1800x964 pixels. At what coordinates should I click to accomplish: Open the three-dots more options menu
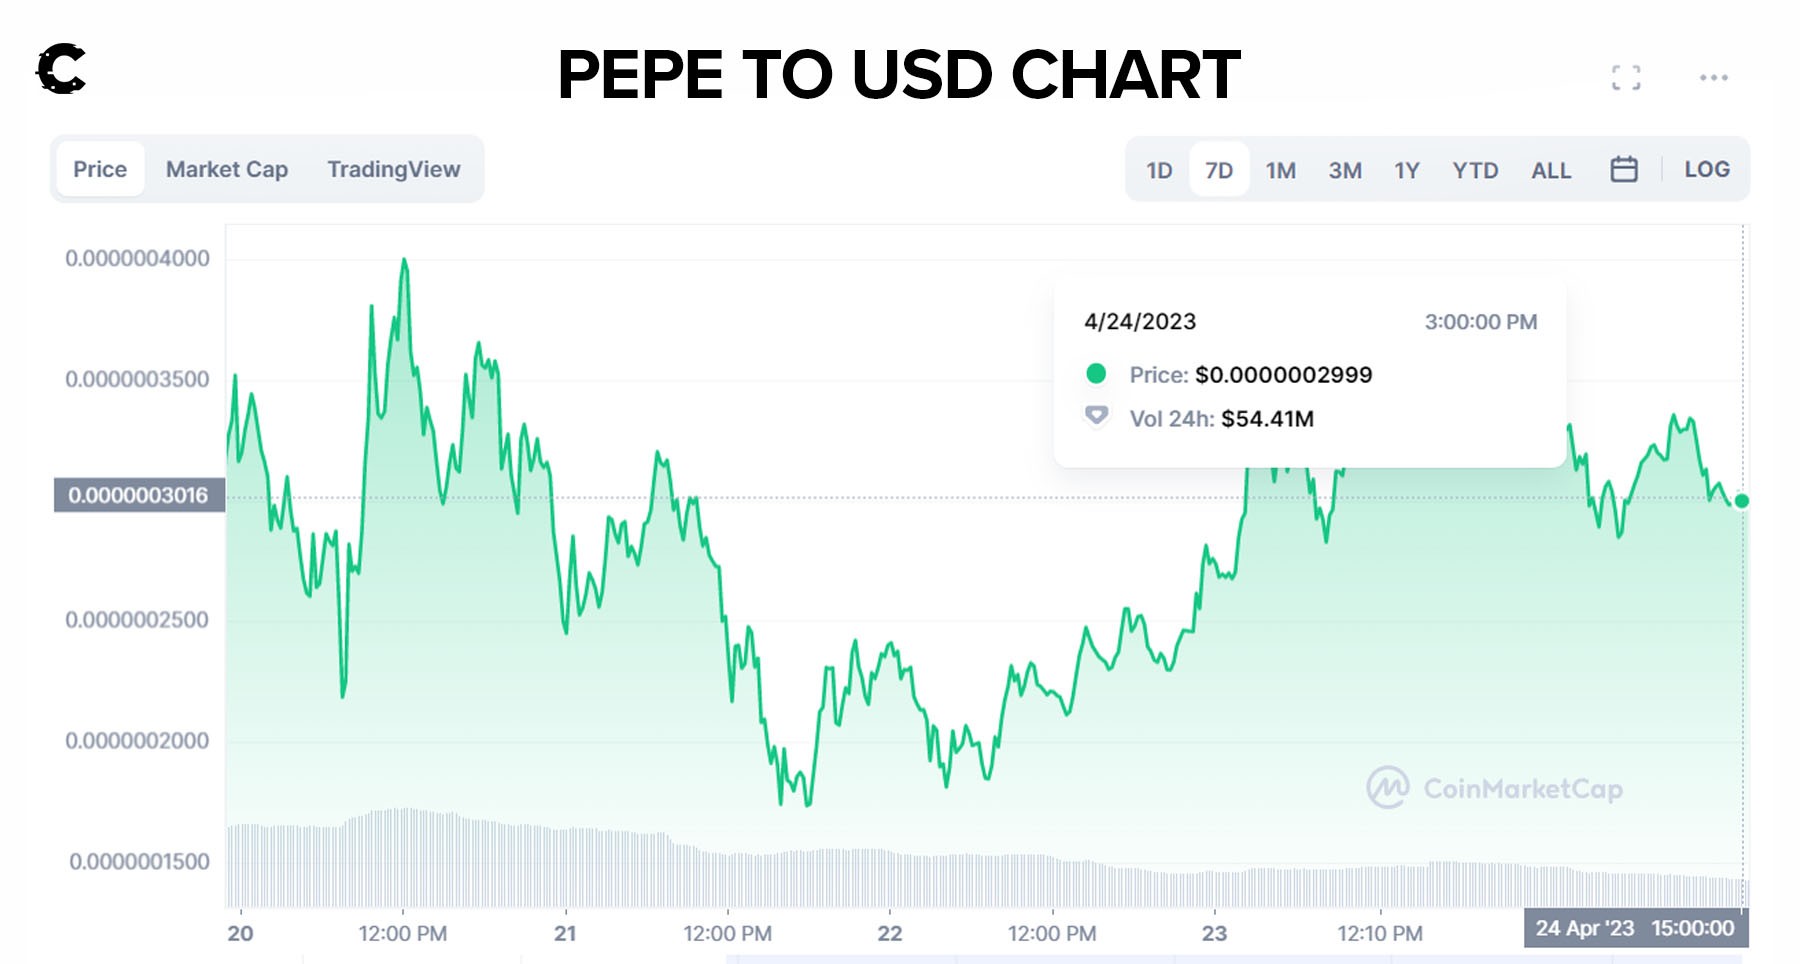(1713, 78)
